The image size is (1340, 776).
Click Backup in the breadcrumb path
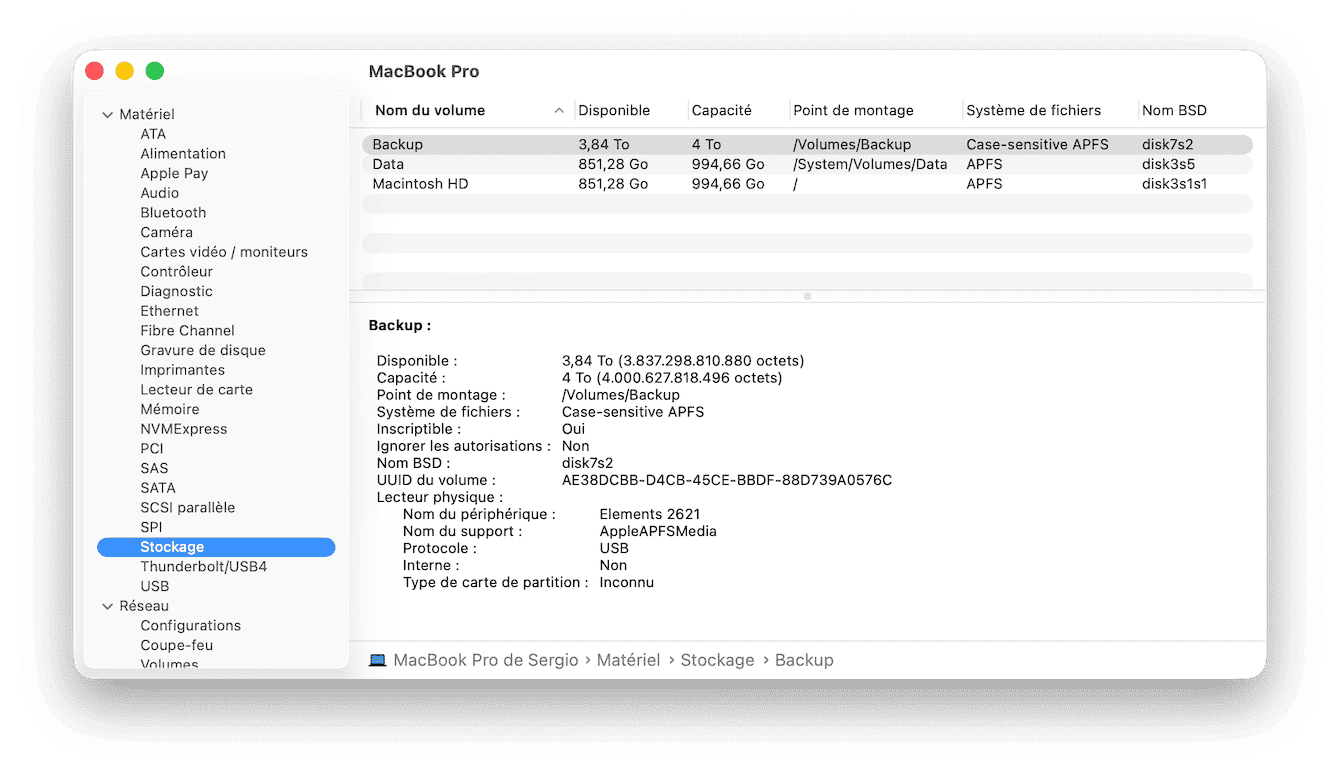pyautogui.click(x=804, y=660)
